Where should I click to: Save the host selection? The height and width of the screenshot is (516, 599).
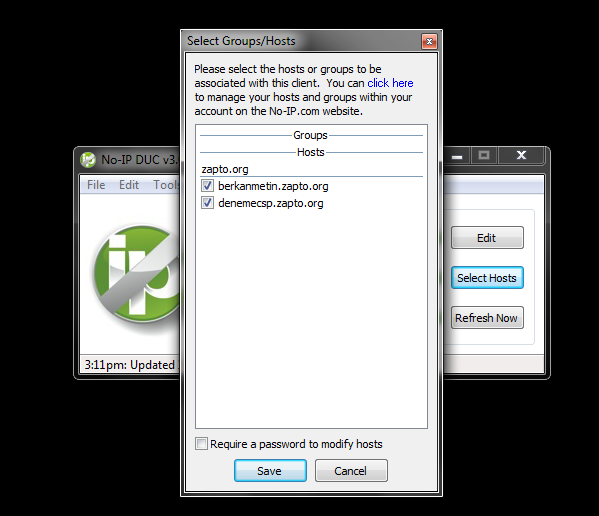(x=270, y=471)
